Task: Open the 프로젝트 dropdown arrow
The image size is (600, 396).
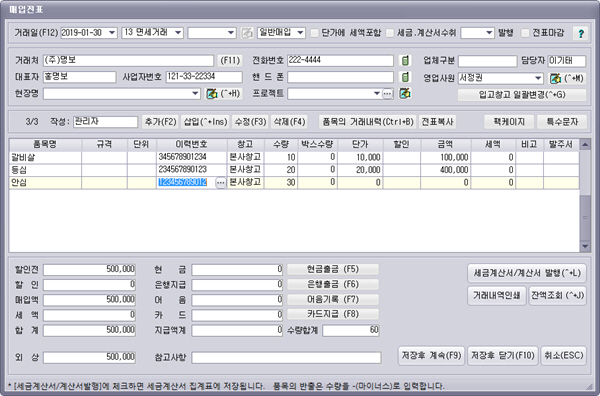Action: click(x=377, y=93)
